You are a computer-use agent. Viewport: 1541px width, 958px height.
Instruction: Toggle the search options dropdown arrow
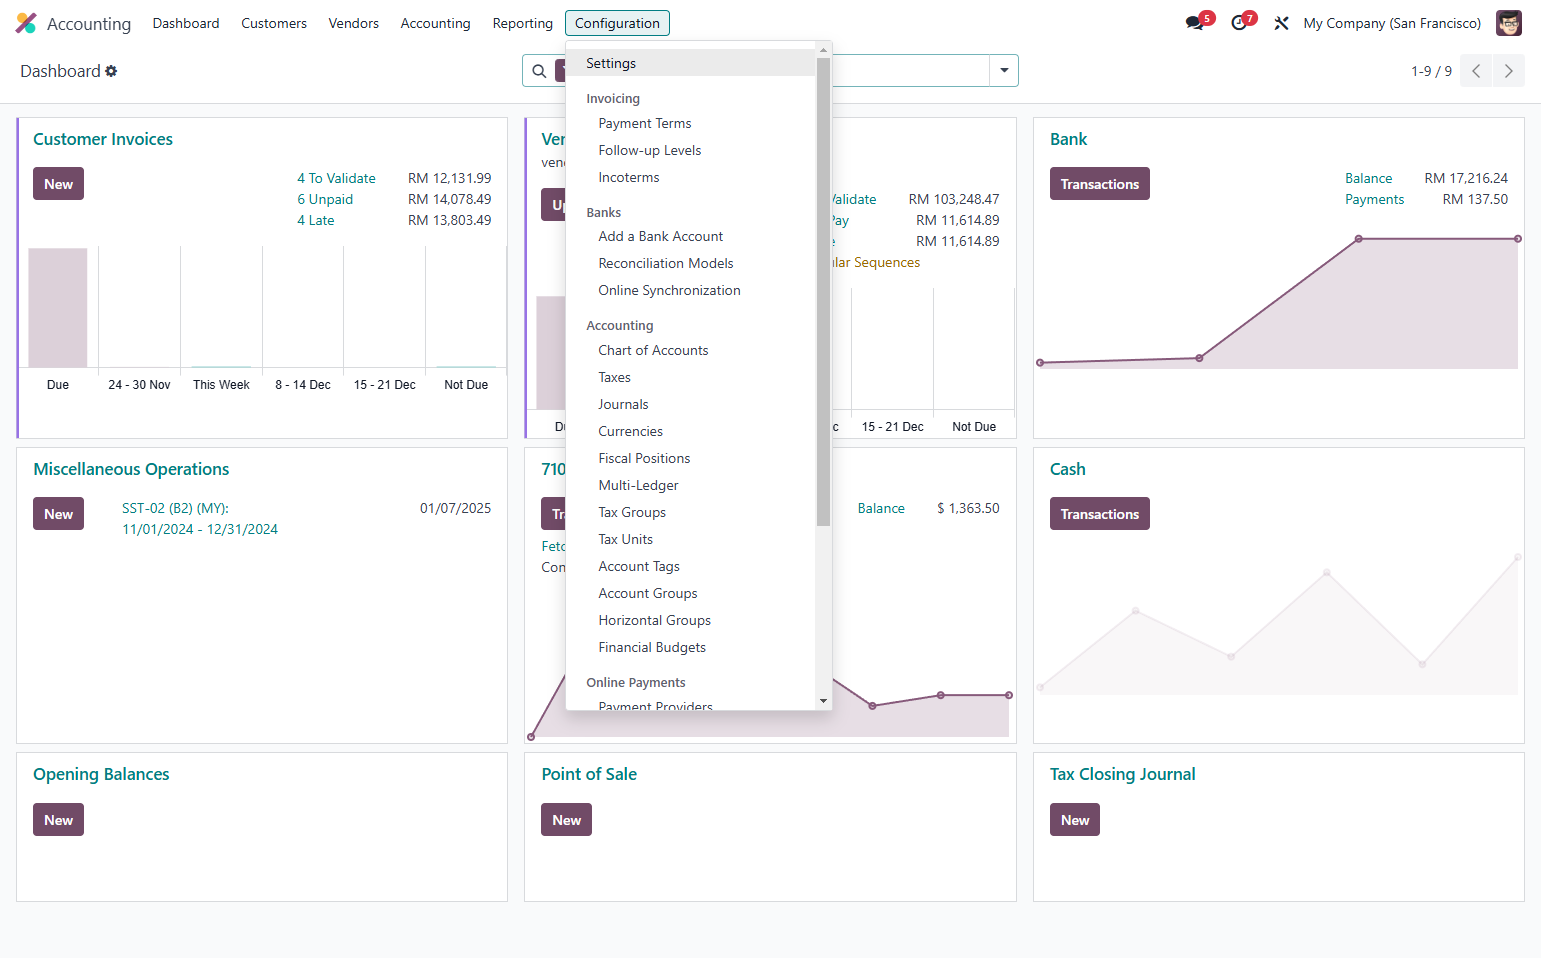click(1004, 71)
